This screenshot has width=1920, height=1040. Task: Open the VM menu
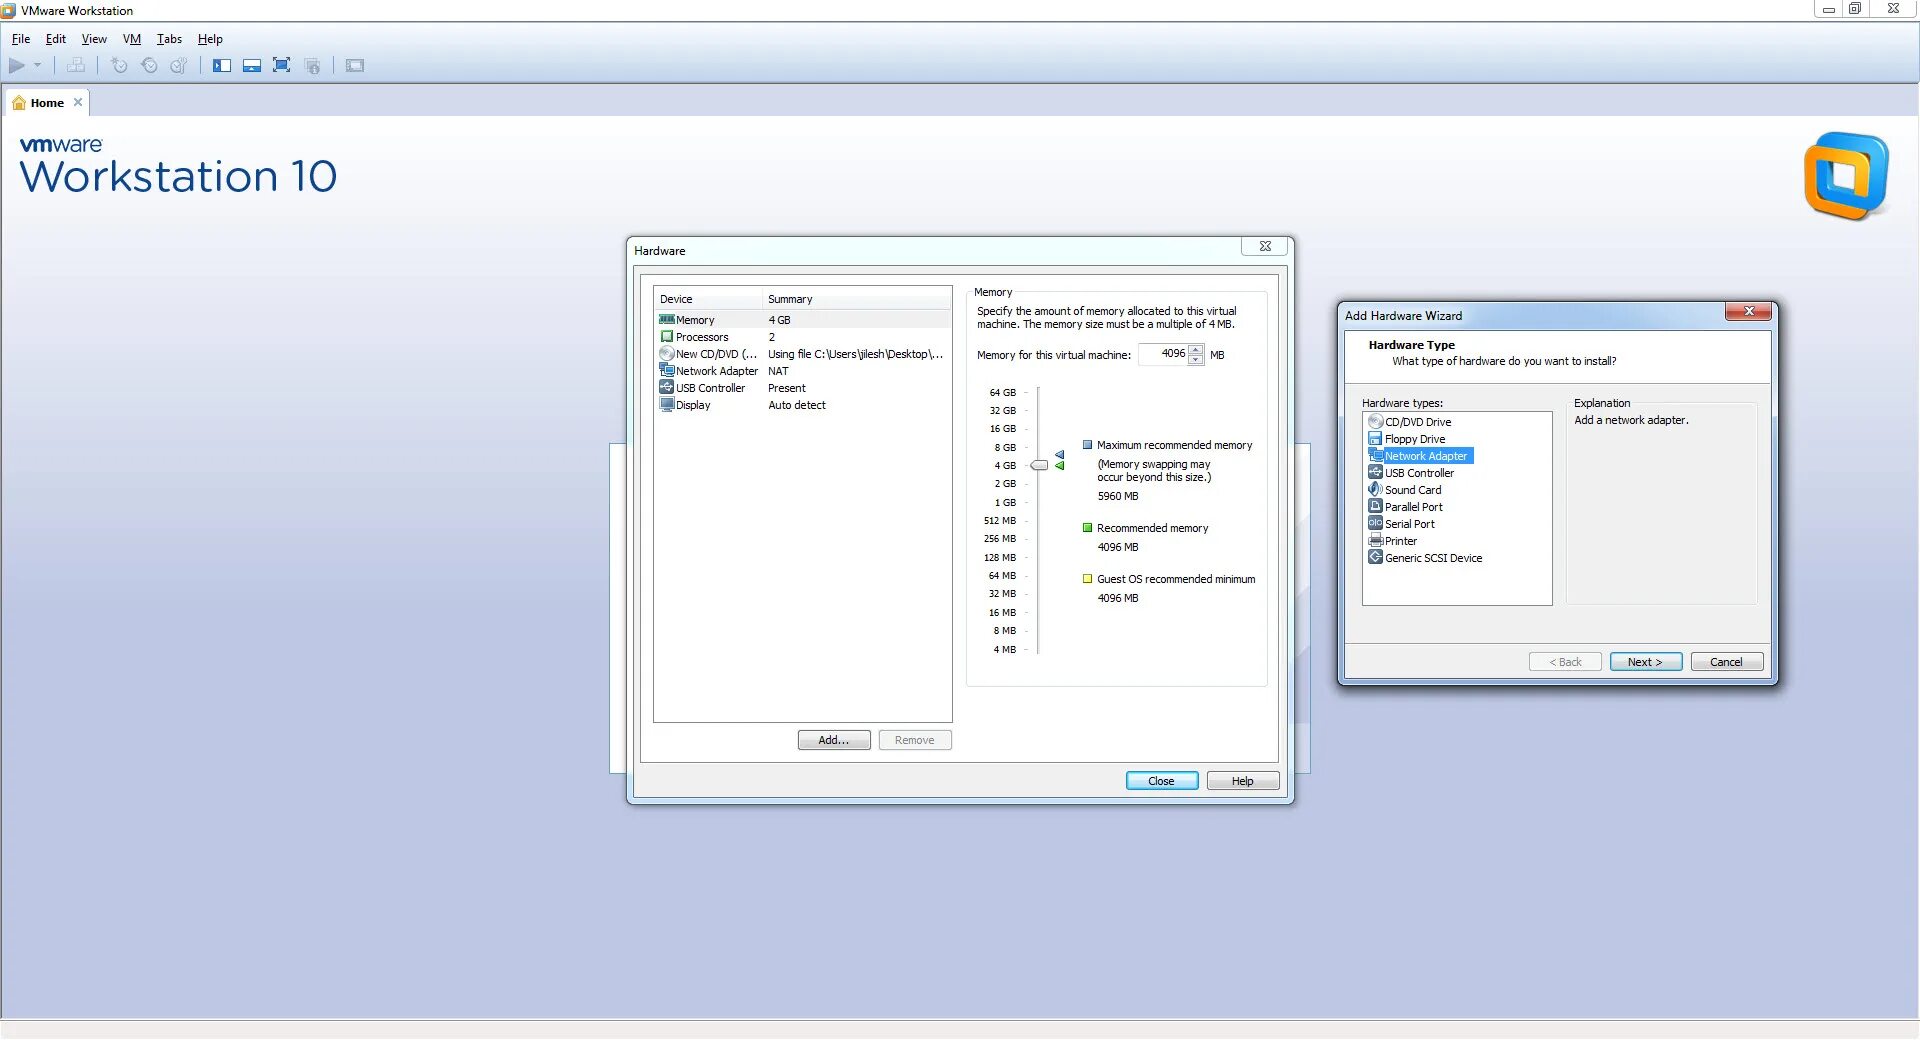pyautogui.click(x=132, y=39)
